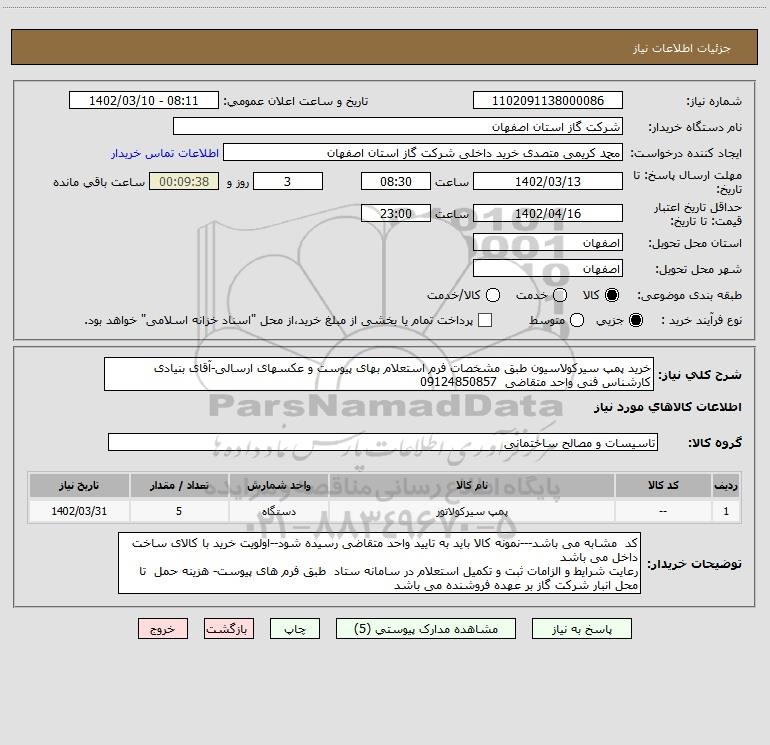The image size is (770, 745).
Task: Click the چاپ print button
Action: pyautogui.click(x=295, y=629)
